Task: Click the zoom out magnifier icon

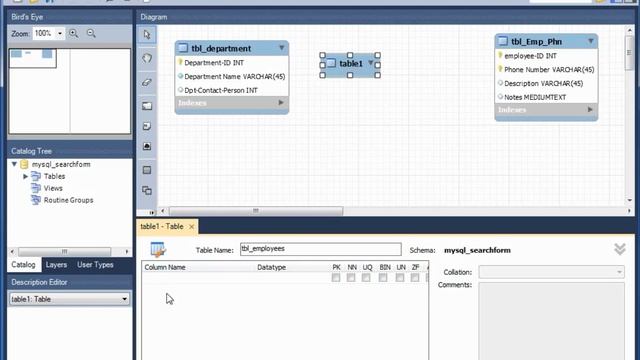Action: (x=91, y=33)
